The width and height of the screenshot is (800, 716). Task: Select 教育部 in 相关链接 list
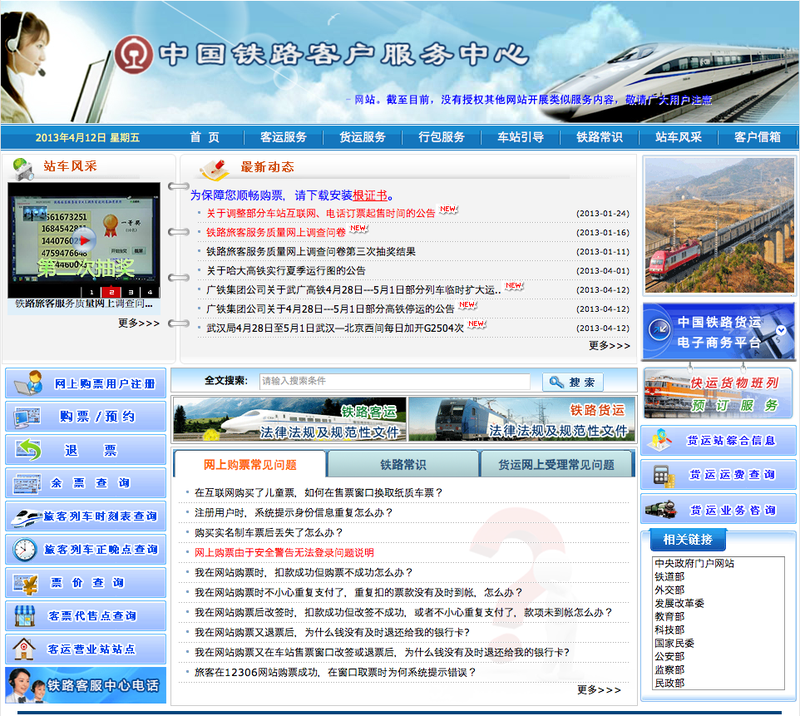[669, 616]
